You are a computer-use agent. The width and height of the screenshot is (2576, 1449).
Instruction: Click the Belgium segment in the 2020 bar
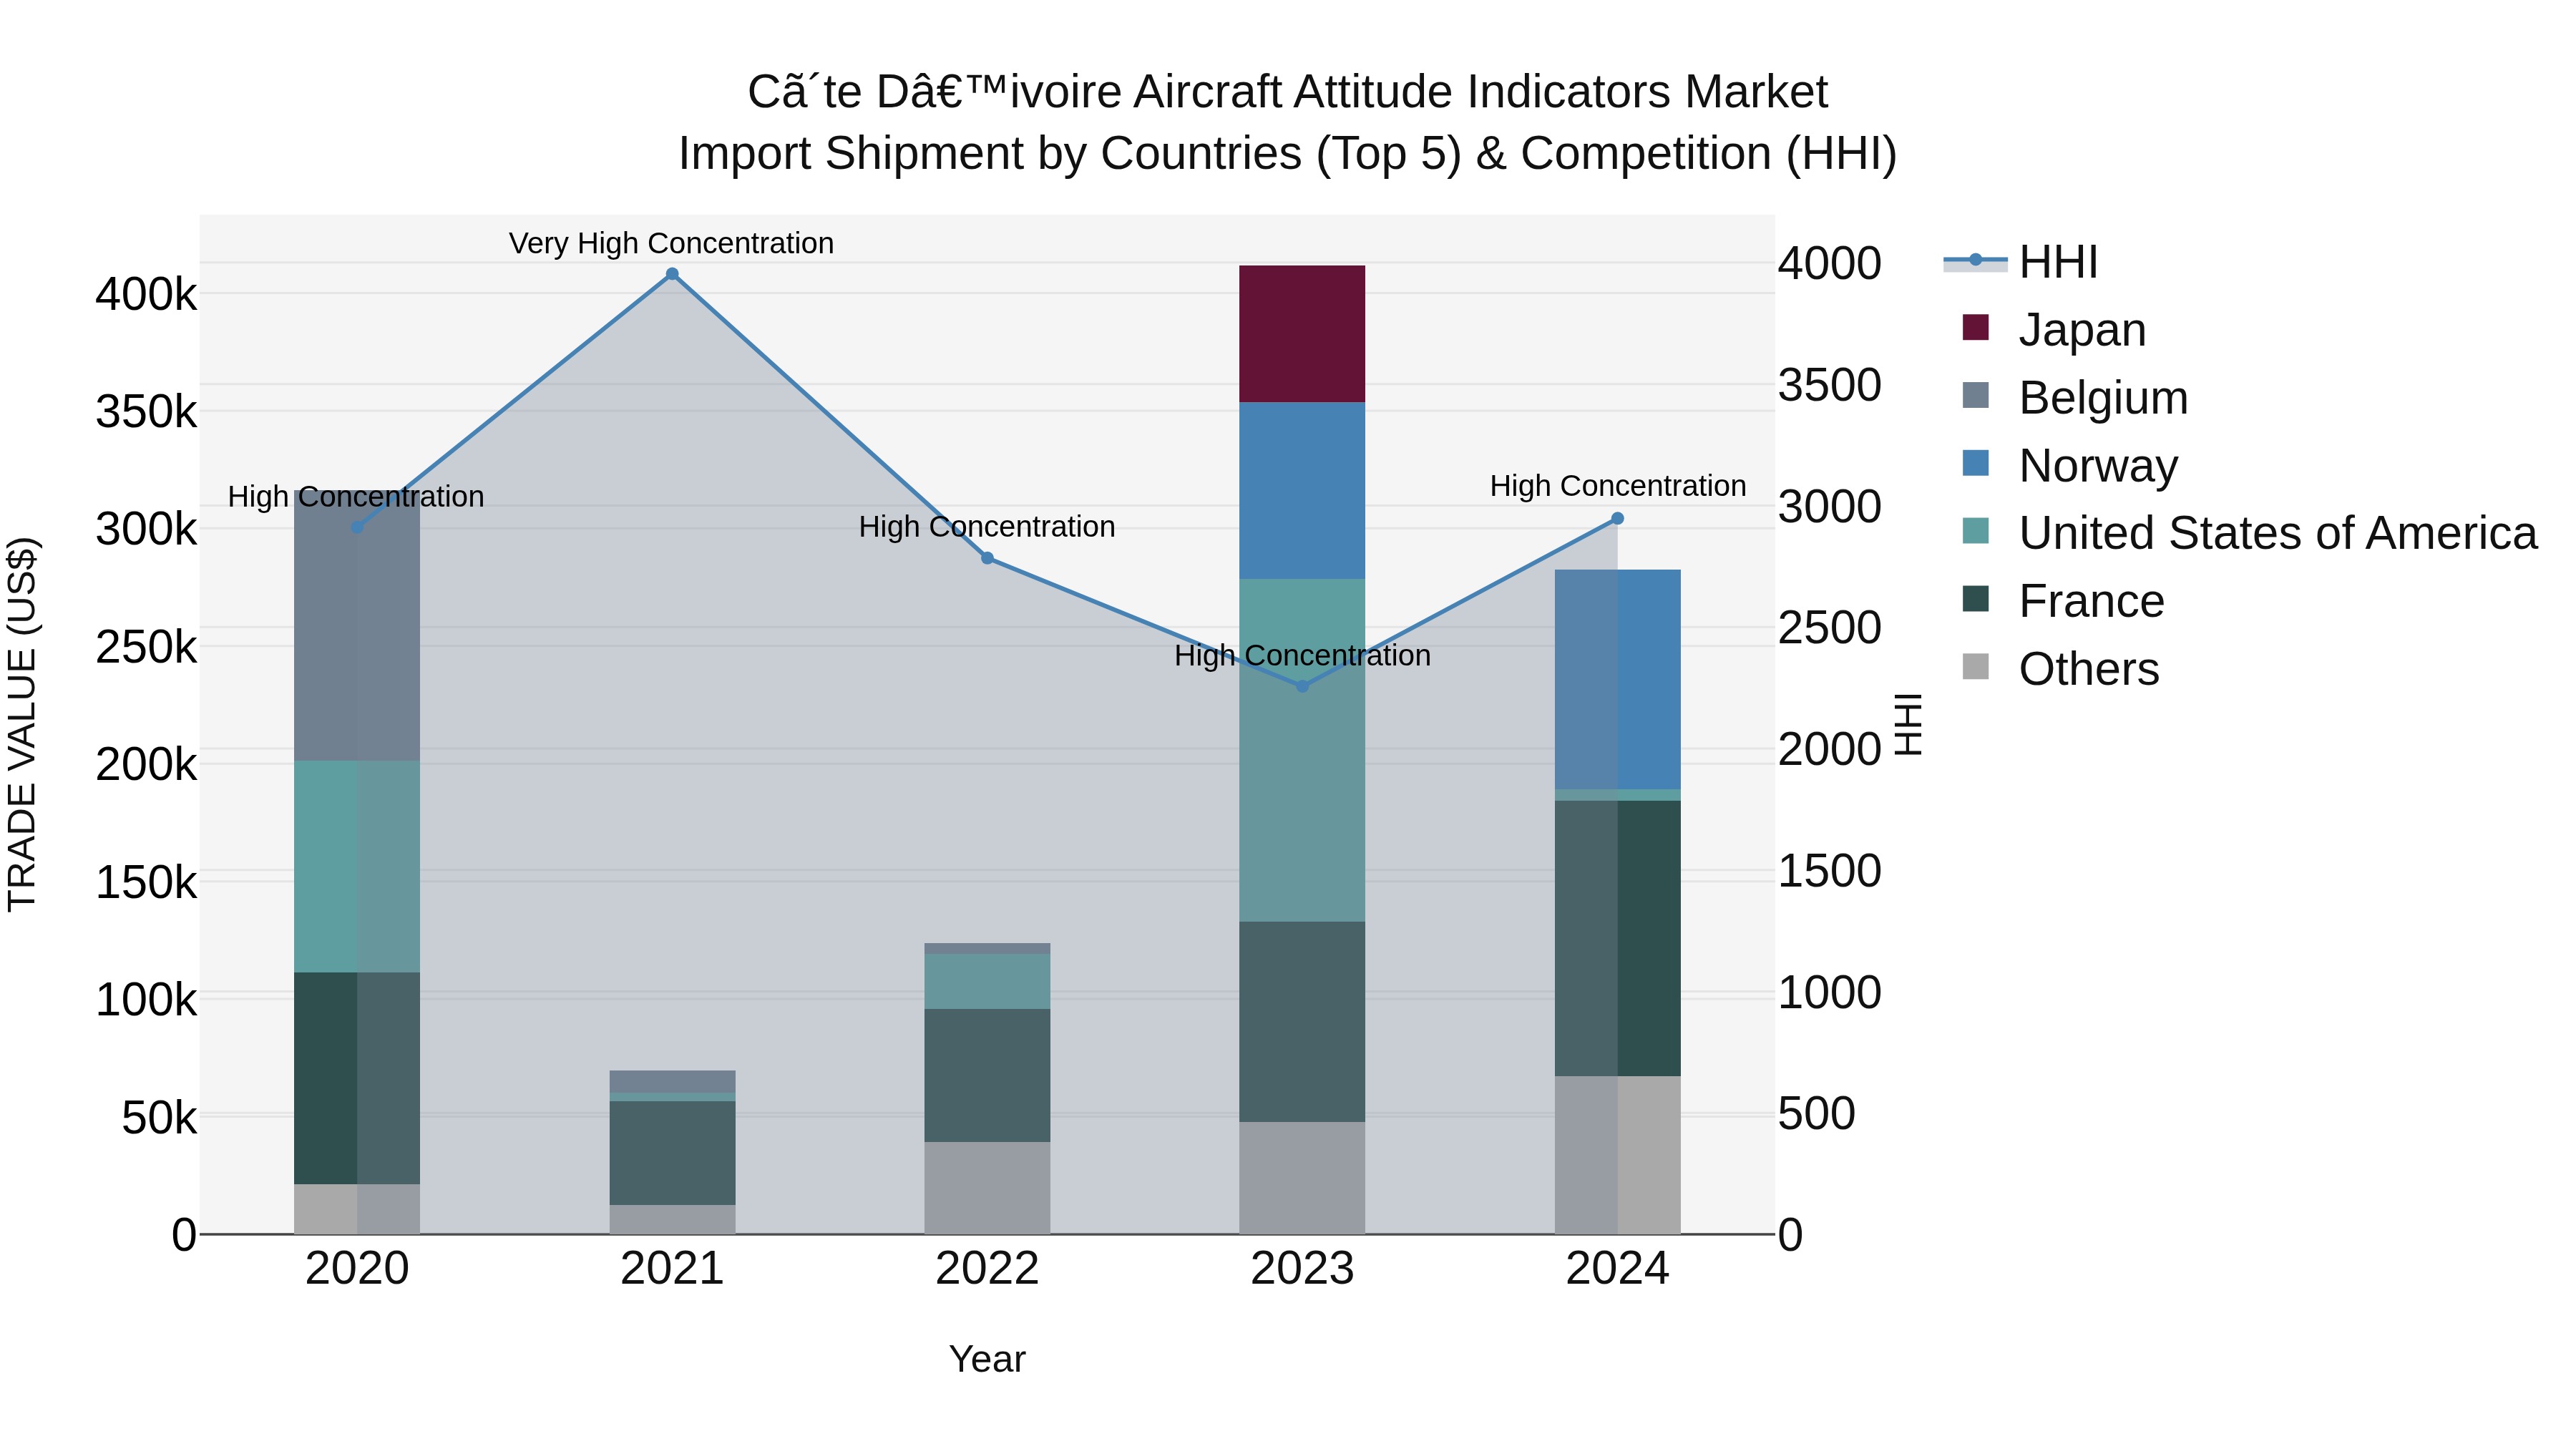[x=357, y=625]
